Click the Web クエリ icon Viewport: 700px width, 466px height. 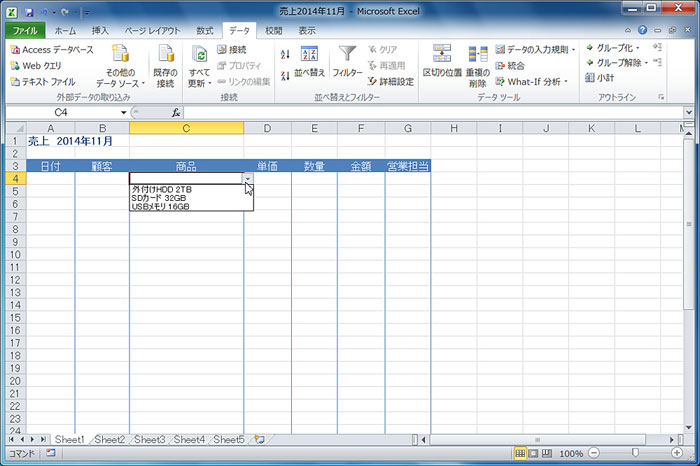[15, 66]
